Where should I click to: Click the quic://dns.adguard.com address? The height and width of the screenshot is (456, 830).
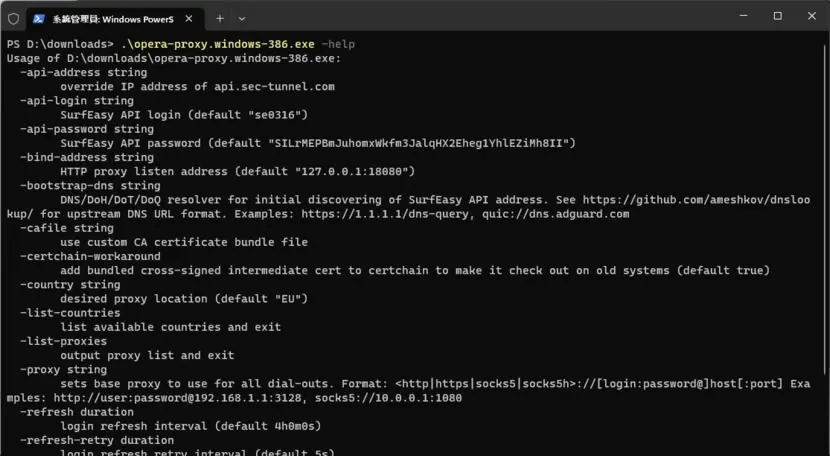point(555,214)
